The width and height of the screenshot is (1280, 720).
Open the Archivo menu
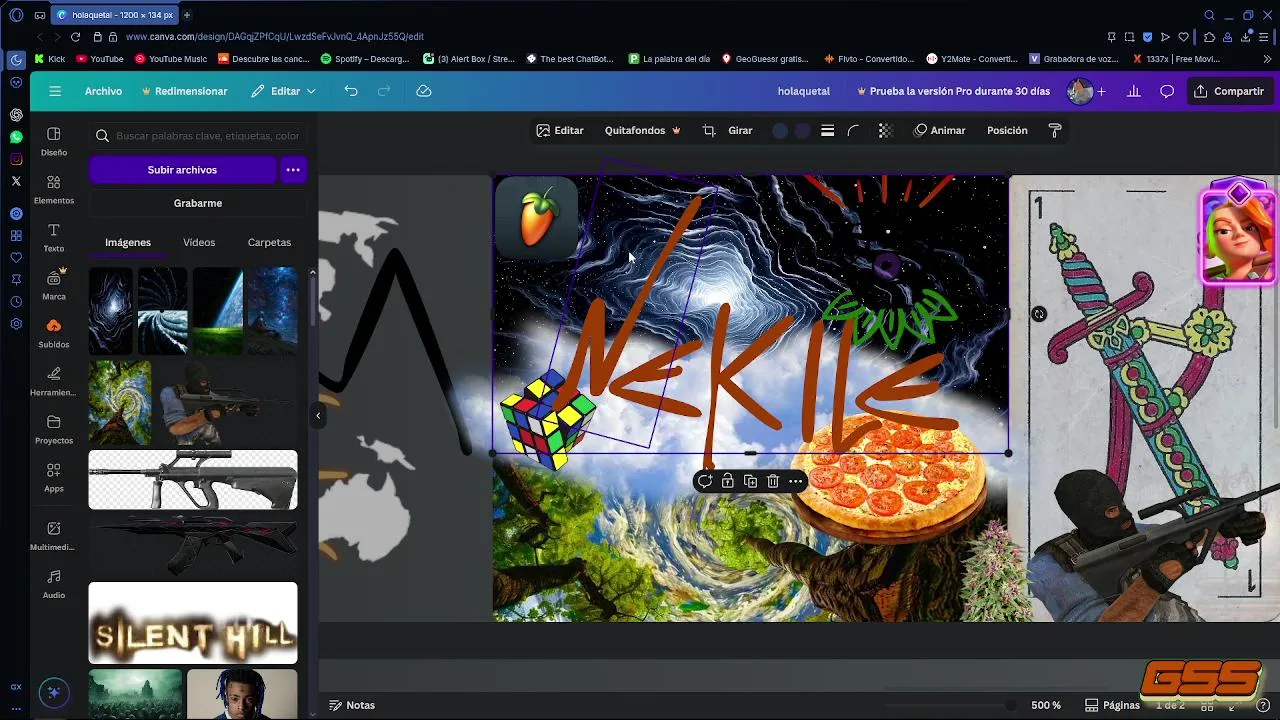pyautogui.click(x=103, y=91)
